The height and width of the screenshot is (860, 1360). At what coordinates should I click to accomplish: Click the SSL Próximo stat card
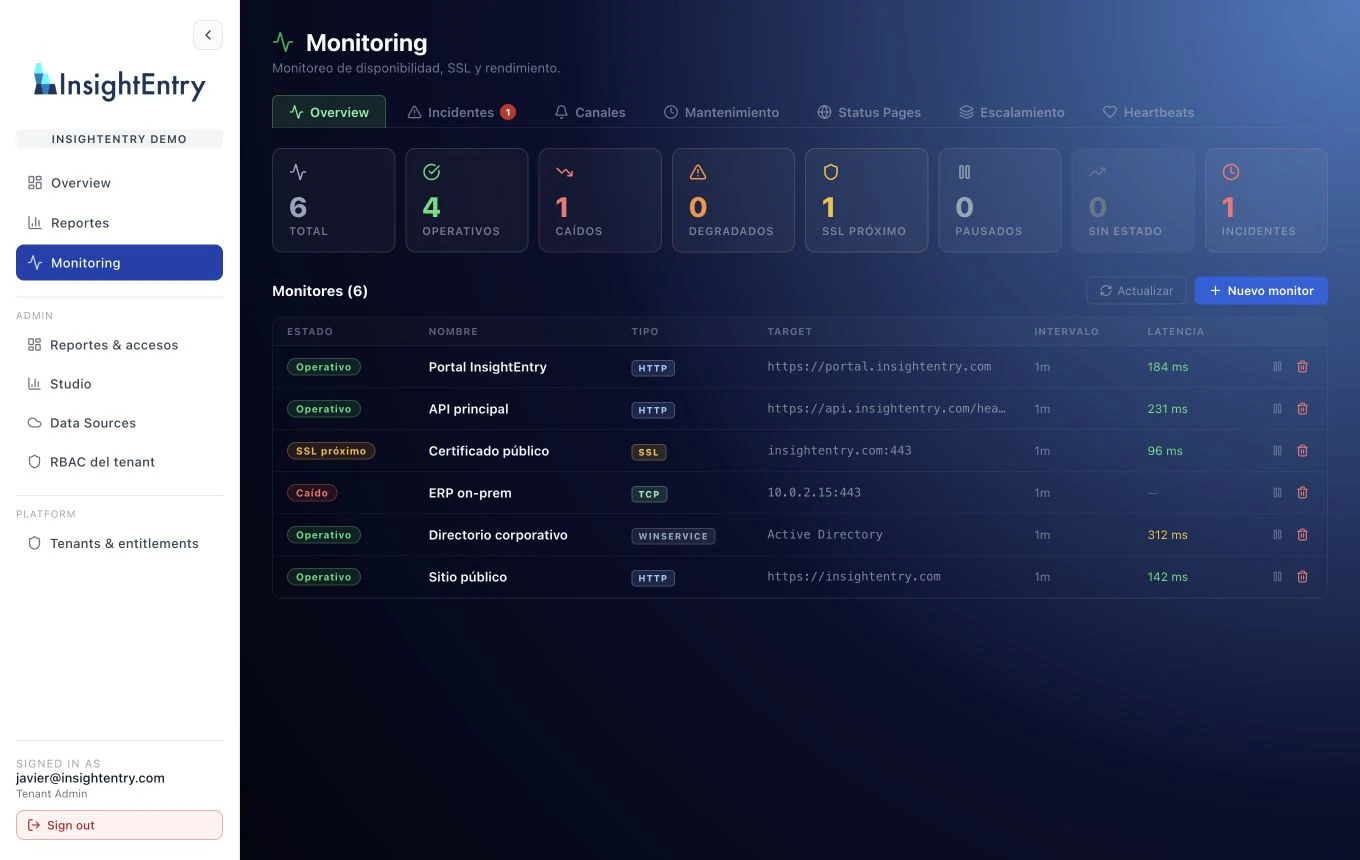pyautogui.click(x=867, y=200)
